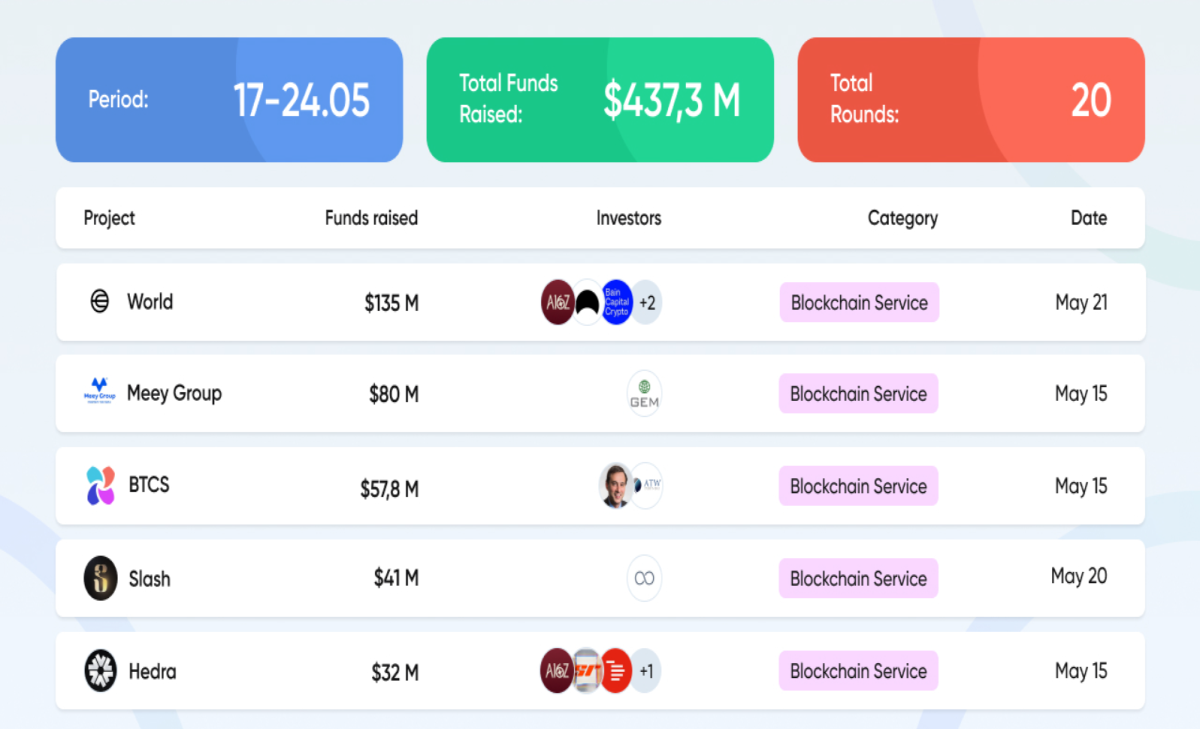1200x729 pixels.
Task: Open the Hedra snowflake logo icon
Action: [101, 671]
